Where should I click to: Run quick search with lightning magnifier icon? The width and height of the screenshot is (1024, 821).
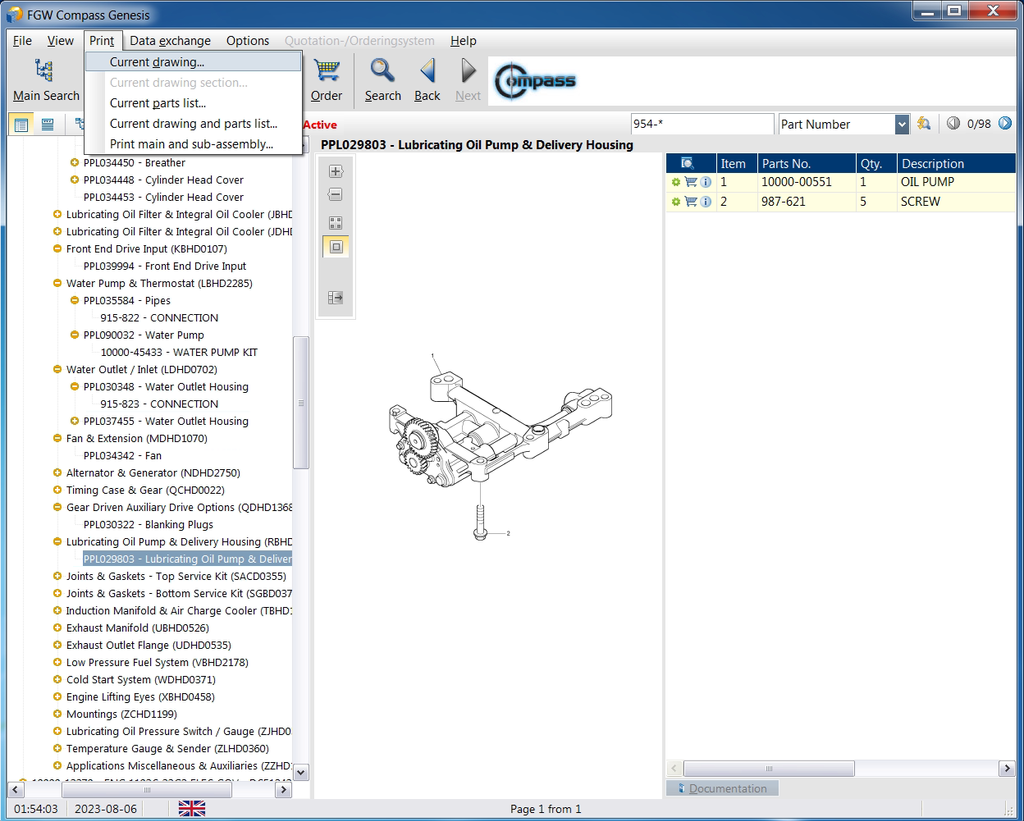(x=924, y=124)
